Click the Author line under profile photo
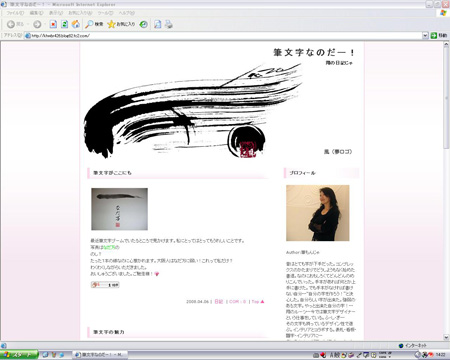450x360 pixels. pyautogui.click(x=303, y=252)
